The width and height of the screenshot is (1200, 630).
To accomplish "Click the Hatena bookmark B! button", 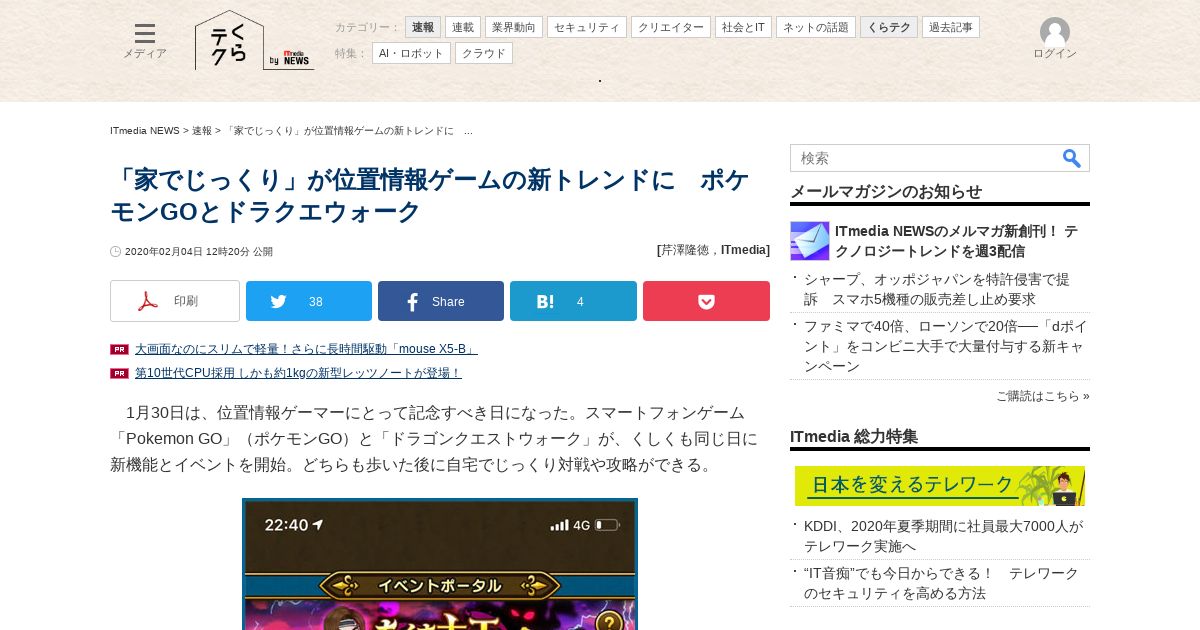I will point(573,301).
